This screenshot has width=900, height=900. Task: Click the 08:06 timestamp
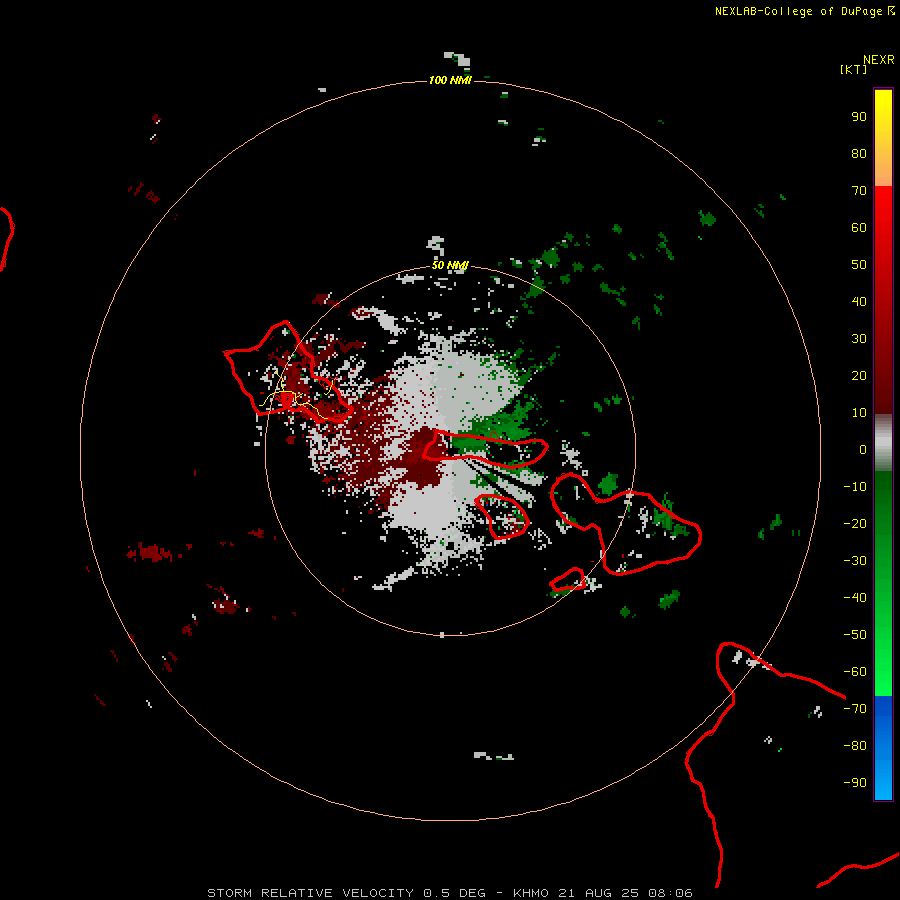(670, 893)
